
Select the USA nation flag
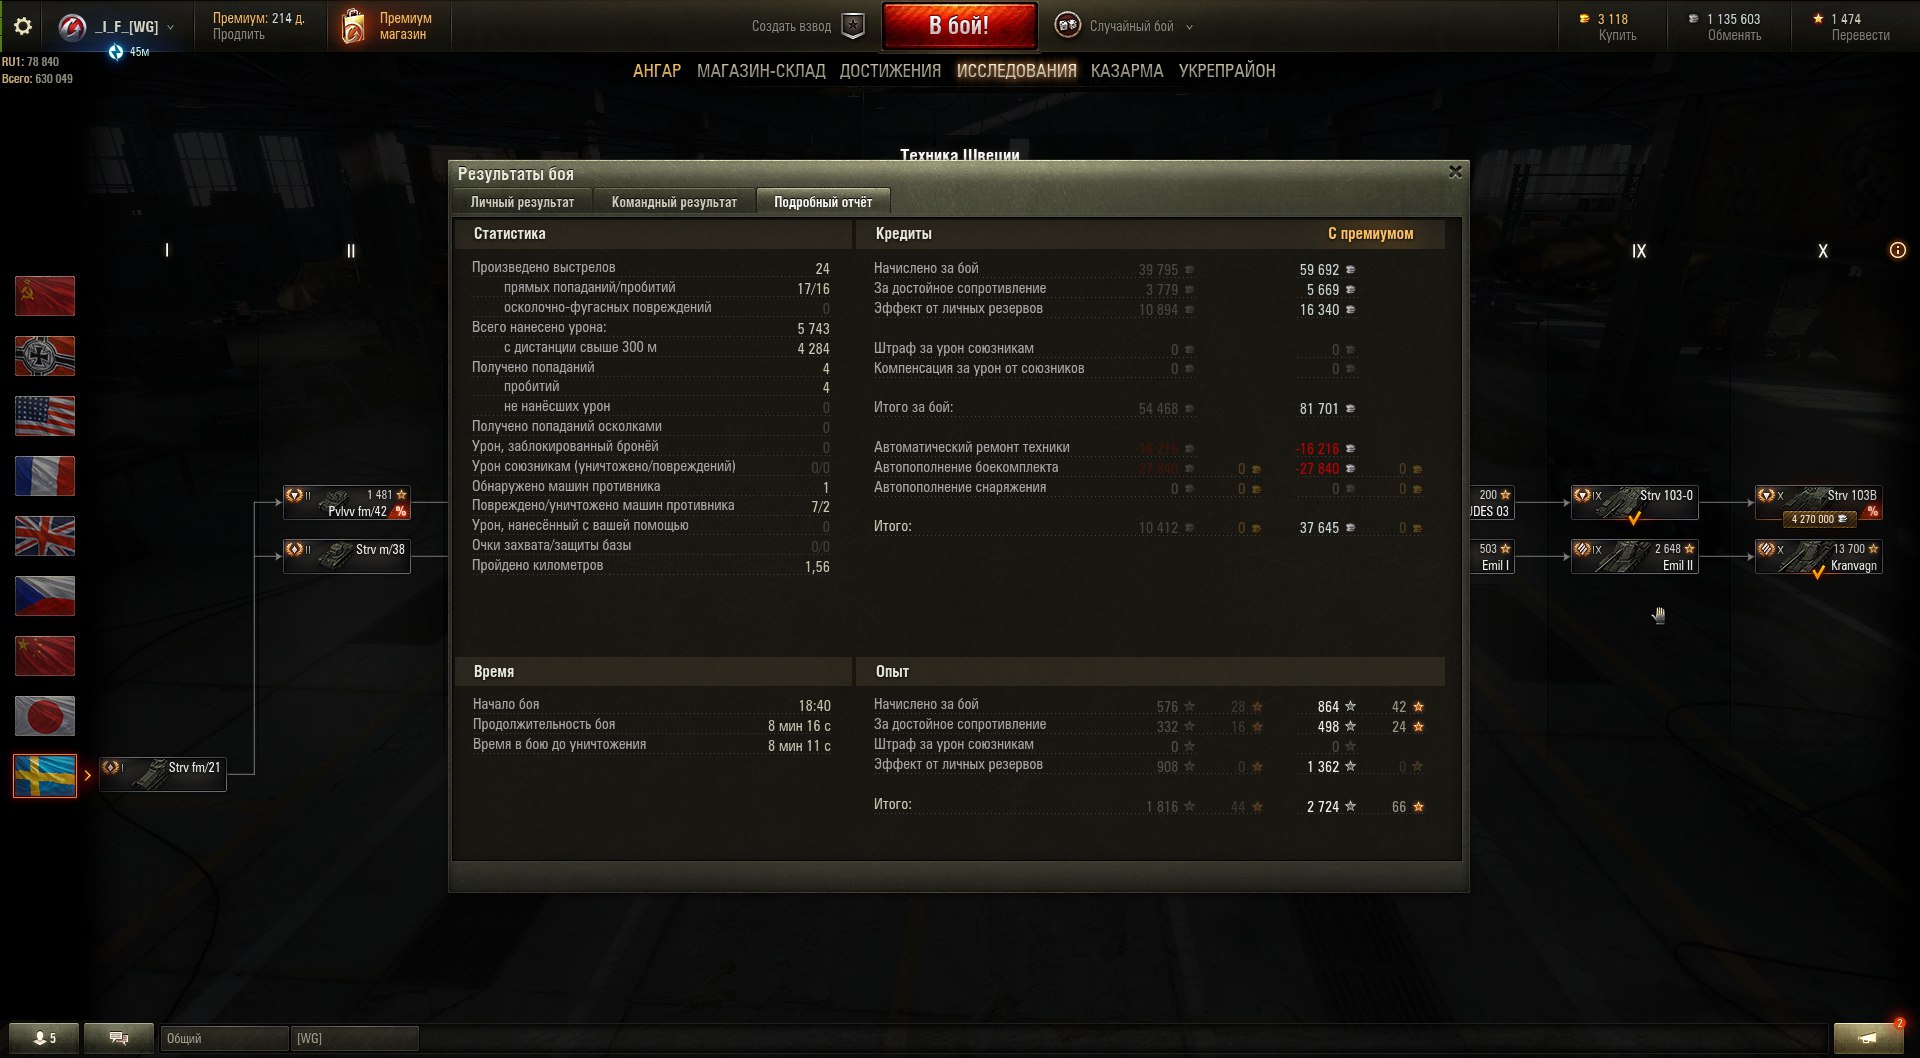(x=45, y=416)
